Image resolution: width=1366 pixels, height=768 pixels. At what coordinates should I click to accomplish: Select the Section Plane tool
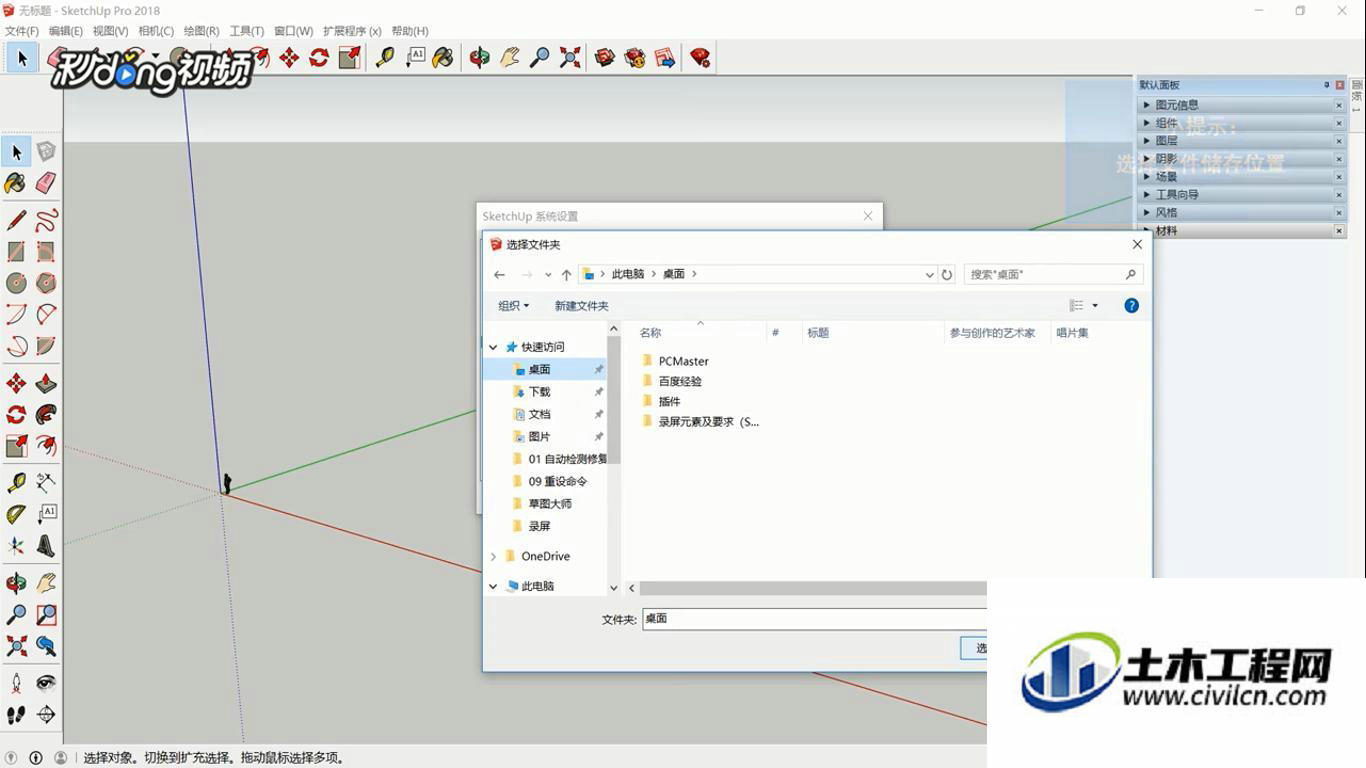46,715
